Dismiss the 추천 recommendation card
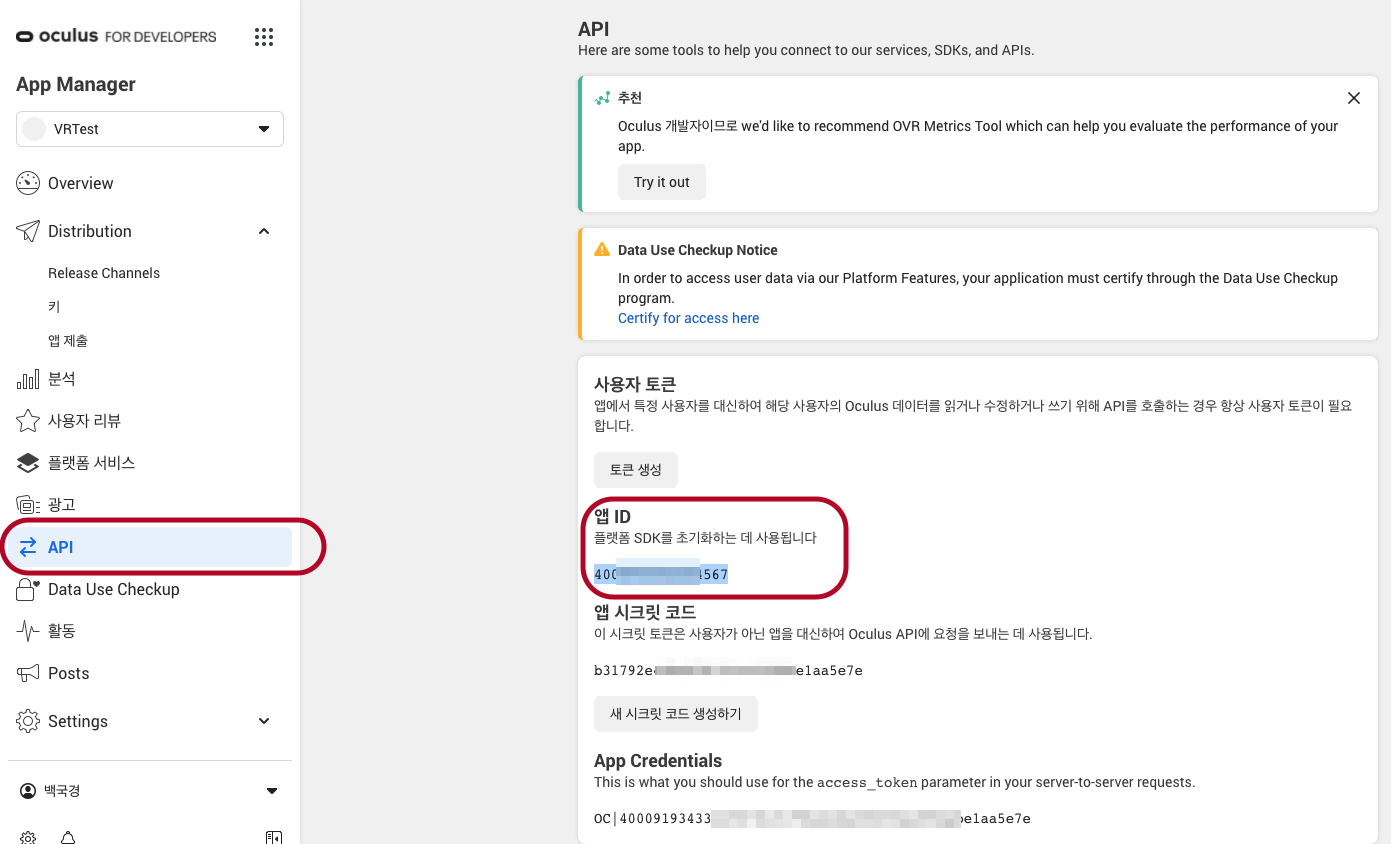Screen dimensions: 1391x844 click(x=1354, y=98)
